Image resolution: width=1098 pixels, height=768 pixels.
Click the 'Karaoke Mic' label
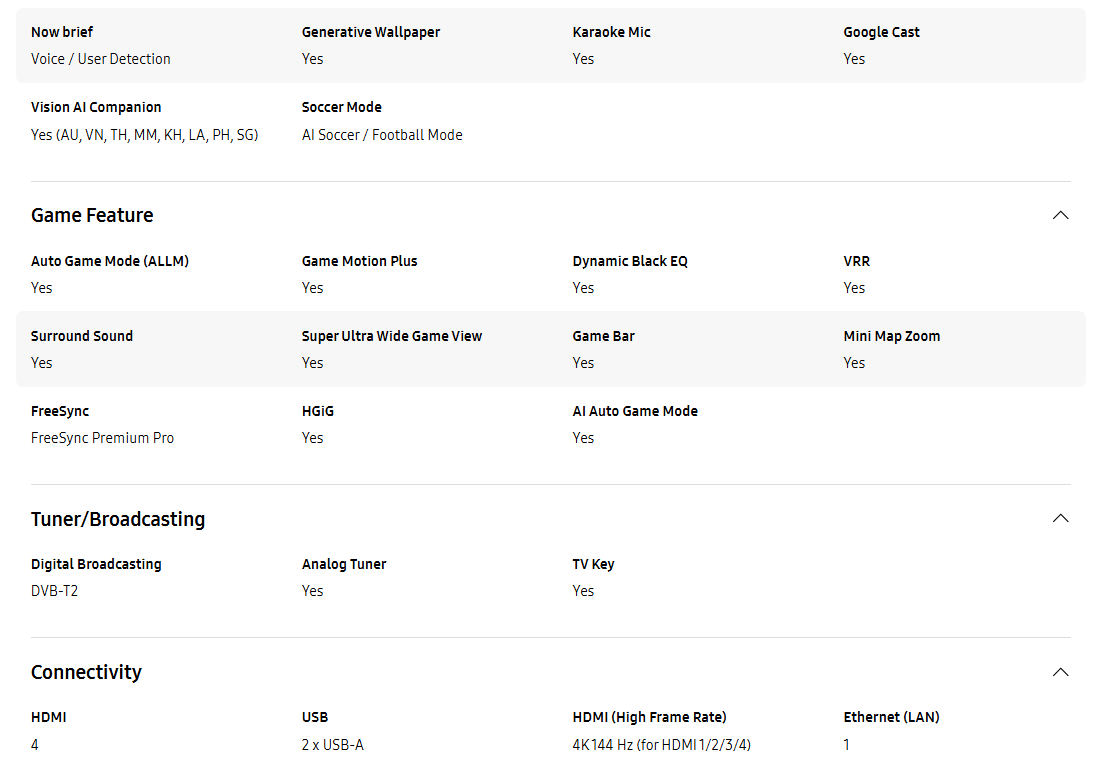click(x=611, y=32)
